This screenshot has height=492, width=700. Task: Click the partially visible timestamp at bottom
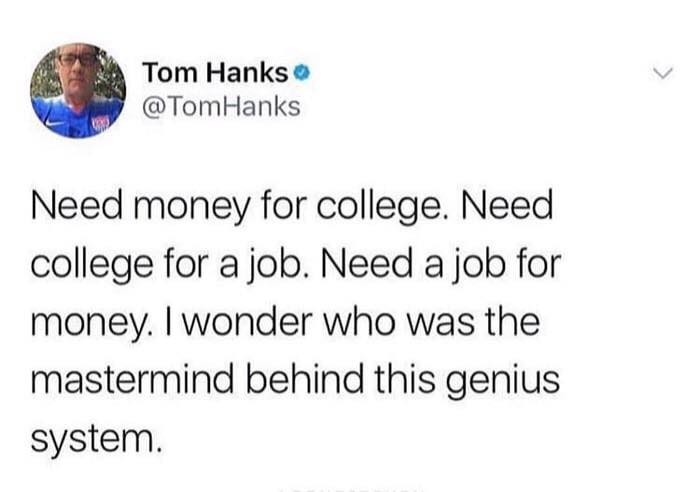tap(351, 490)
